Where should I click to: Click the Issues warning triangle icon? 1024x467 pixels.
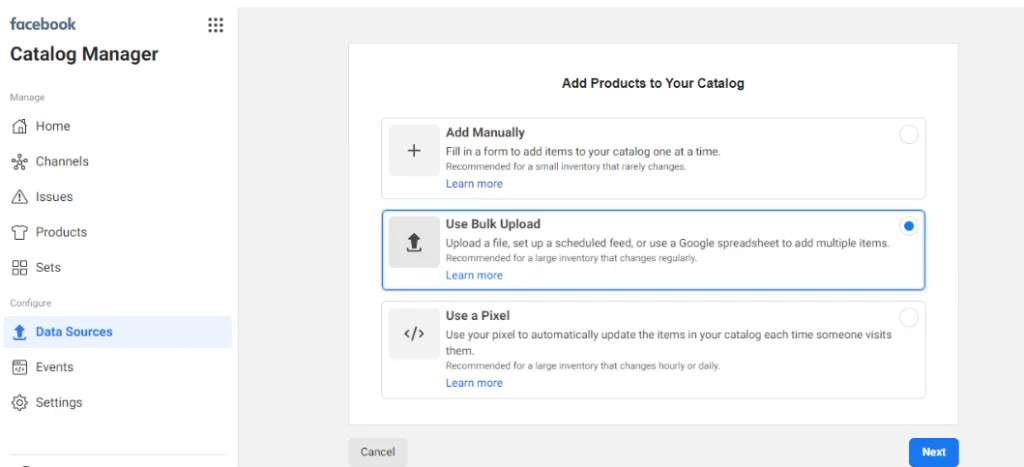point(19,197)
